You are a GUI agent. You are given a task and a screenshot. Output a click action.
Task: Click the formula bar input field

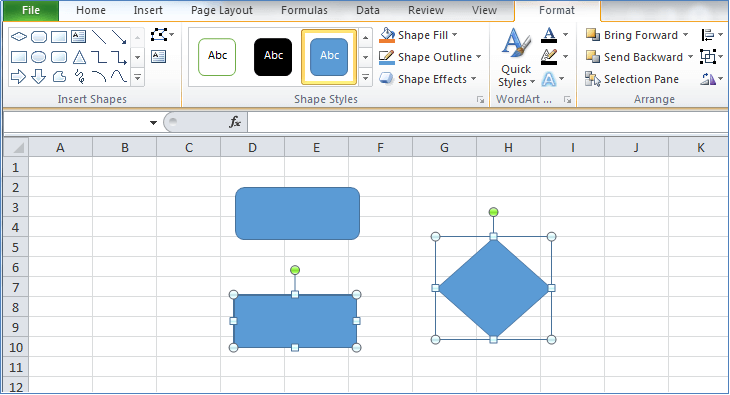pyautogui.click(x=487, y=122)
